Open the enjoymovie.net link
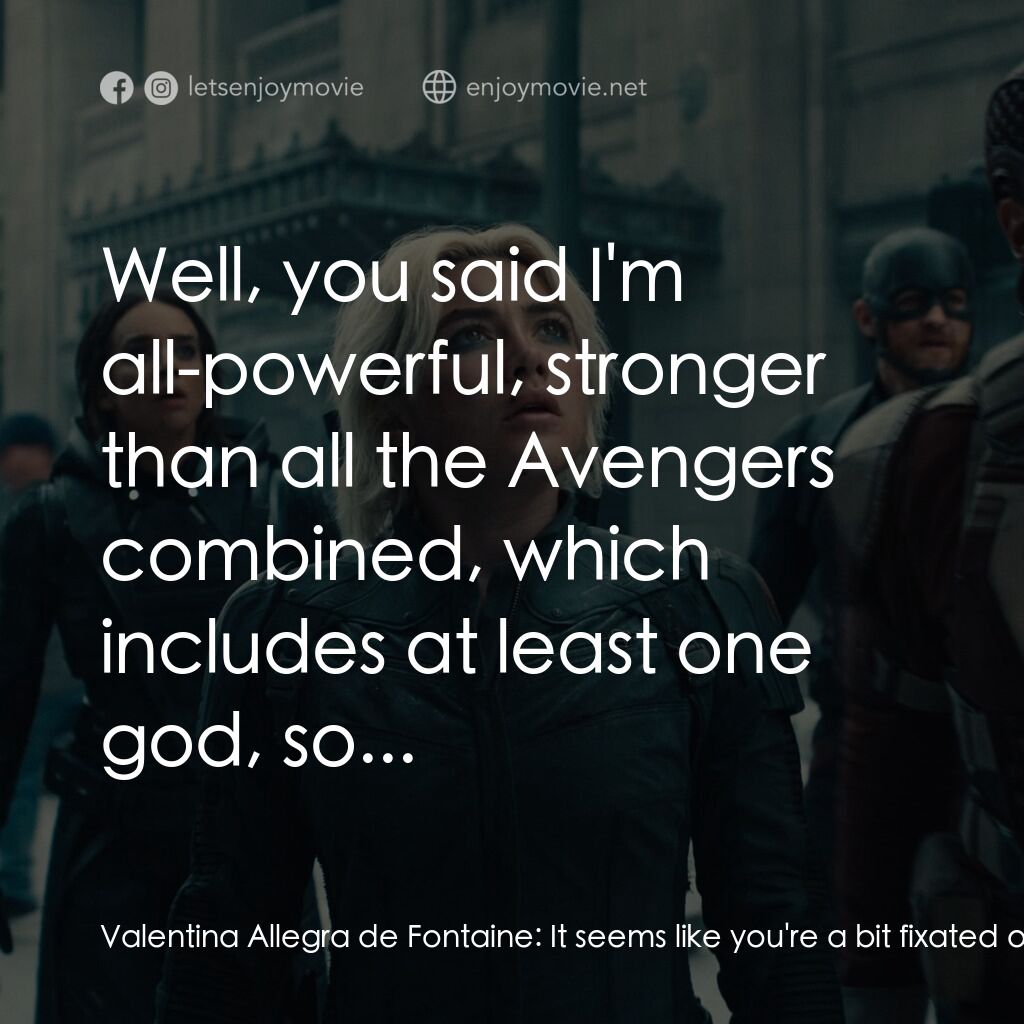Screen dimensions: 1024x1024 (x=556, y=88)
